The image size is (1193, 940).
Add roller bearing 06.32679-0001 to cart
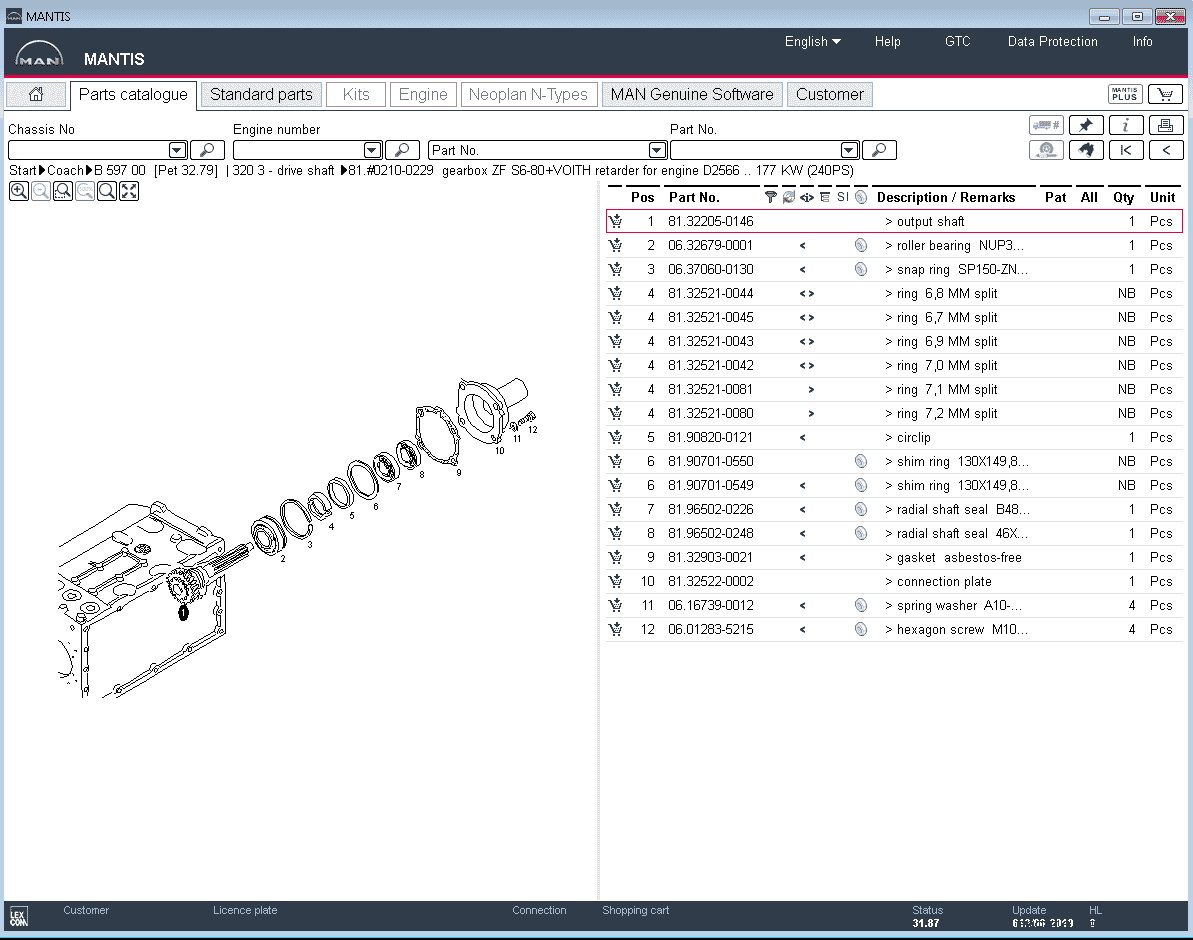[616, 245]
